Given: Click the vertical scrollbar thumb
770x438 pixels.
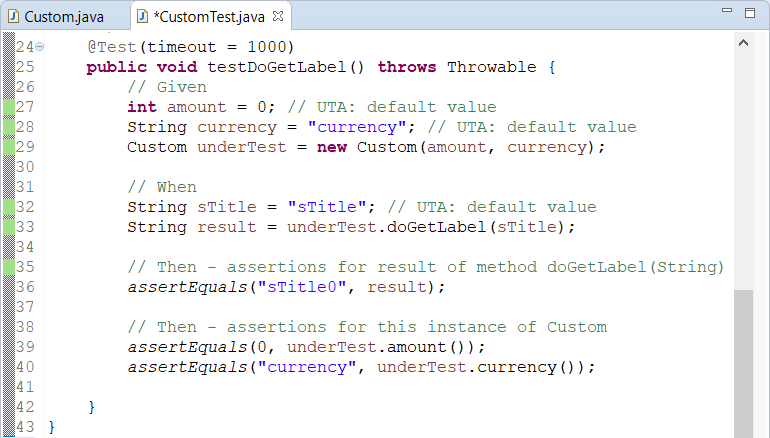Looking at the screenshot, I should tap(743, 364).
